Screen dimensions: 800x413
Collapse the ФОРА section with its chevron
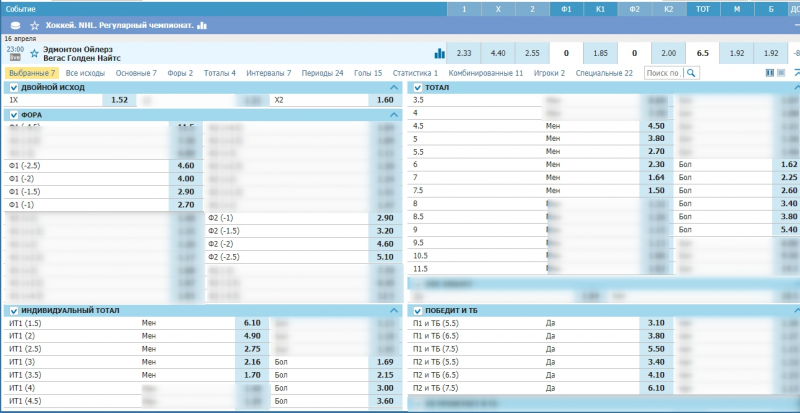[393, 115]
